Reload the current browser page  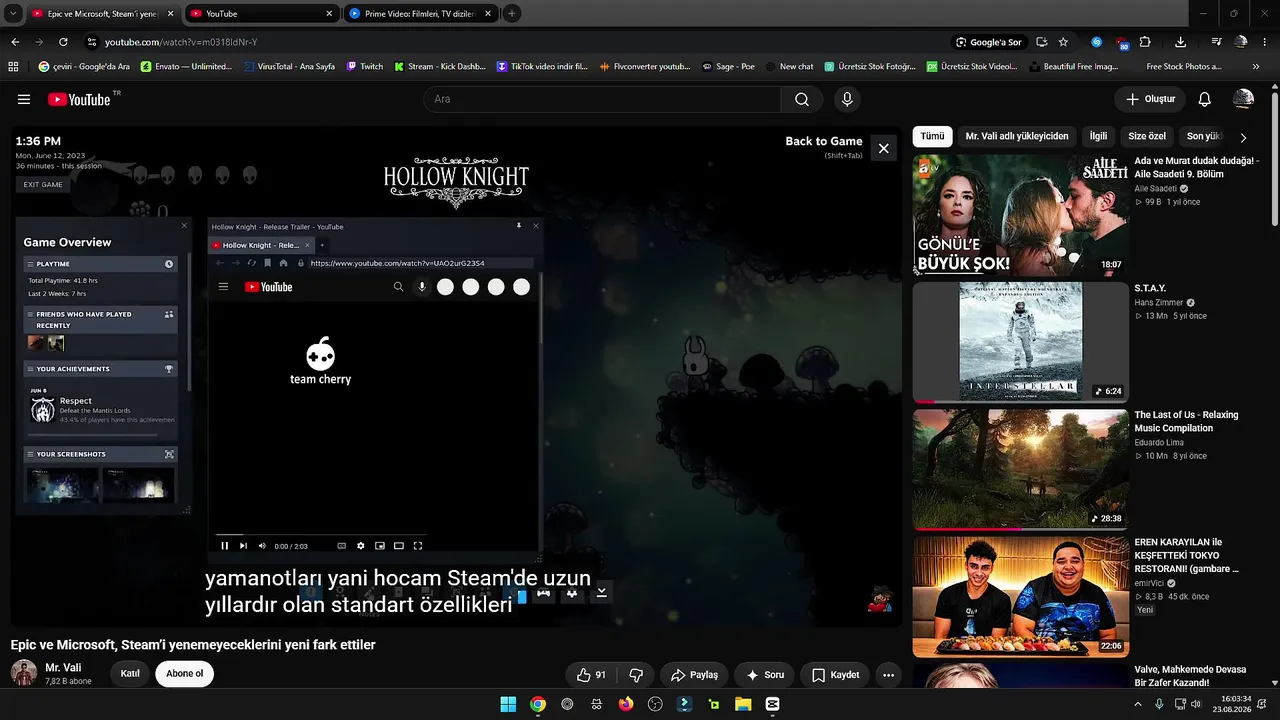63,42
